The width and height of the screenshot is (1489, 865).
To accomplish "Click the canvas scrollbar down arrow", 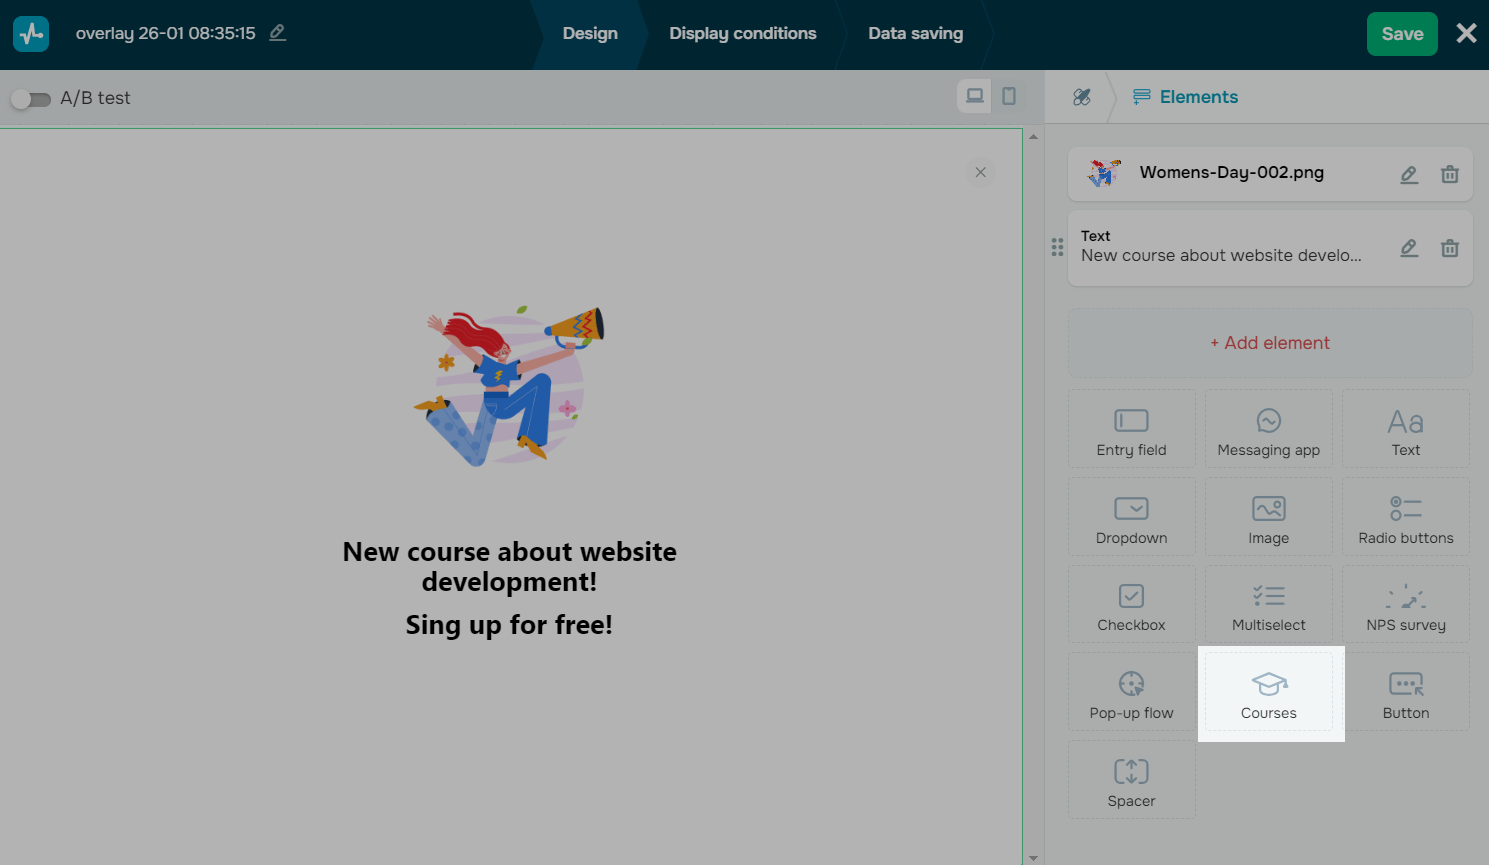I will click(1033, 857).
